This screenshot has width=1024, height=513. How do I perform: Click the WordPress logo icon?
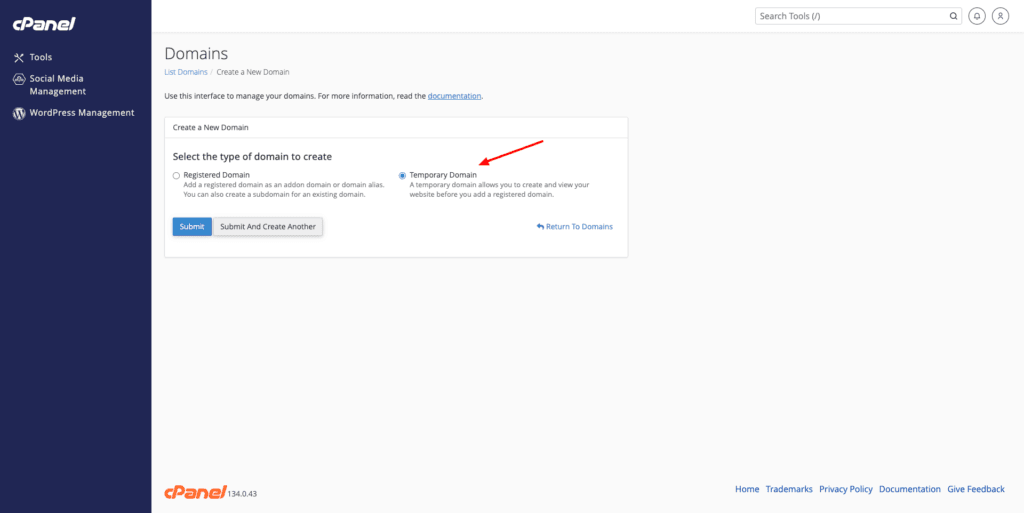[19, 113]
